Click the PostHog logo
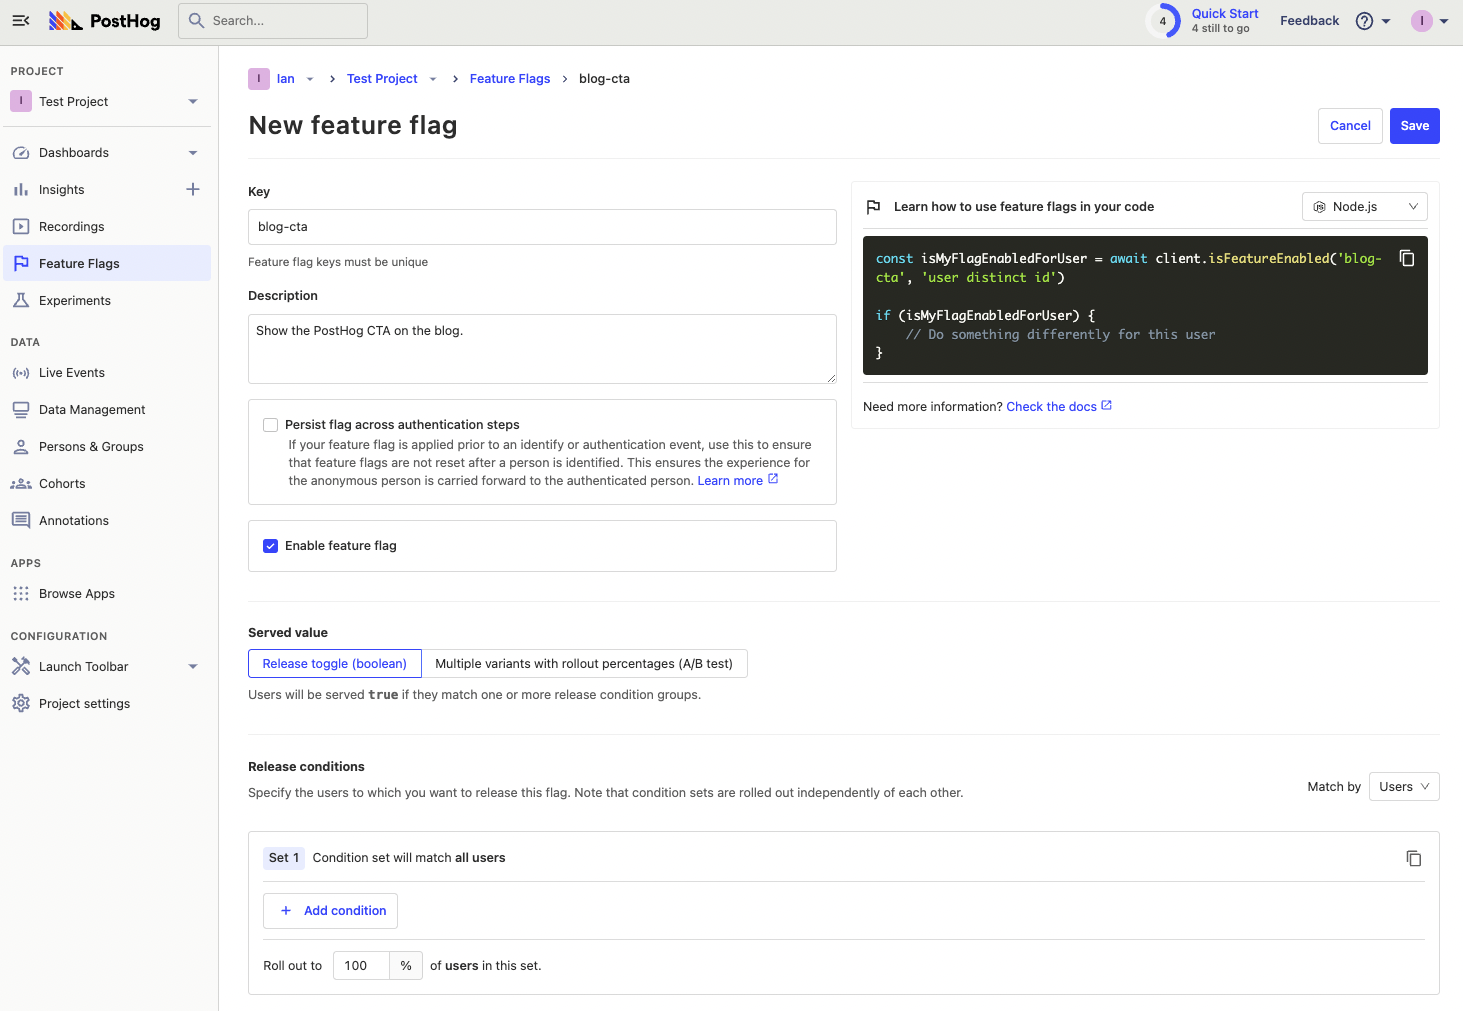 [104, 20]
